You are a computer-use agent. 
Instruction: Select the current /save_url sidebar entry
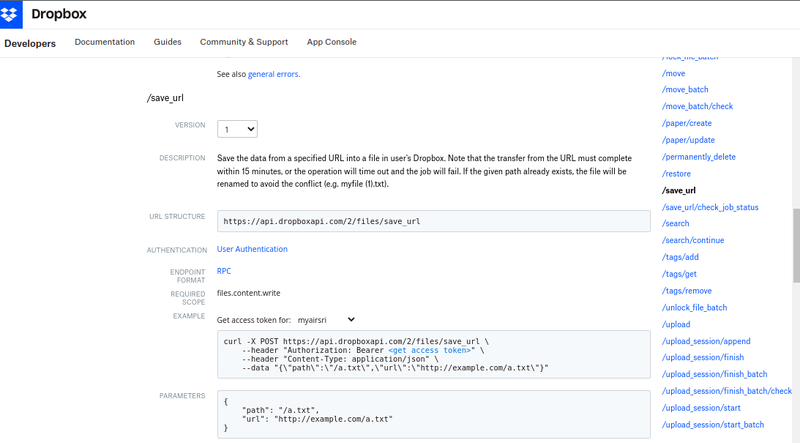[x=679, y=190]
